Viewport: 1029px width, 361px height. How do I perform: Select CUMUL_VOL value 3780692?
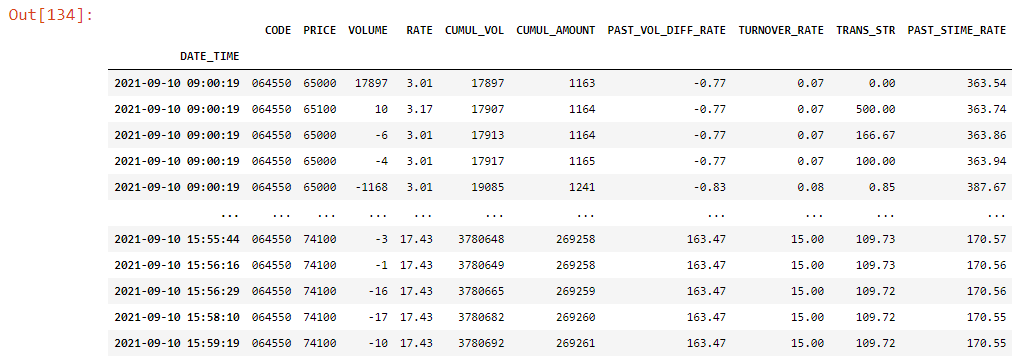(481, 343)
